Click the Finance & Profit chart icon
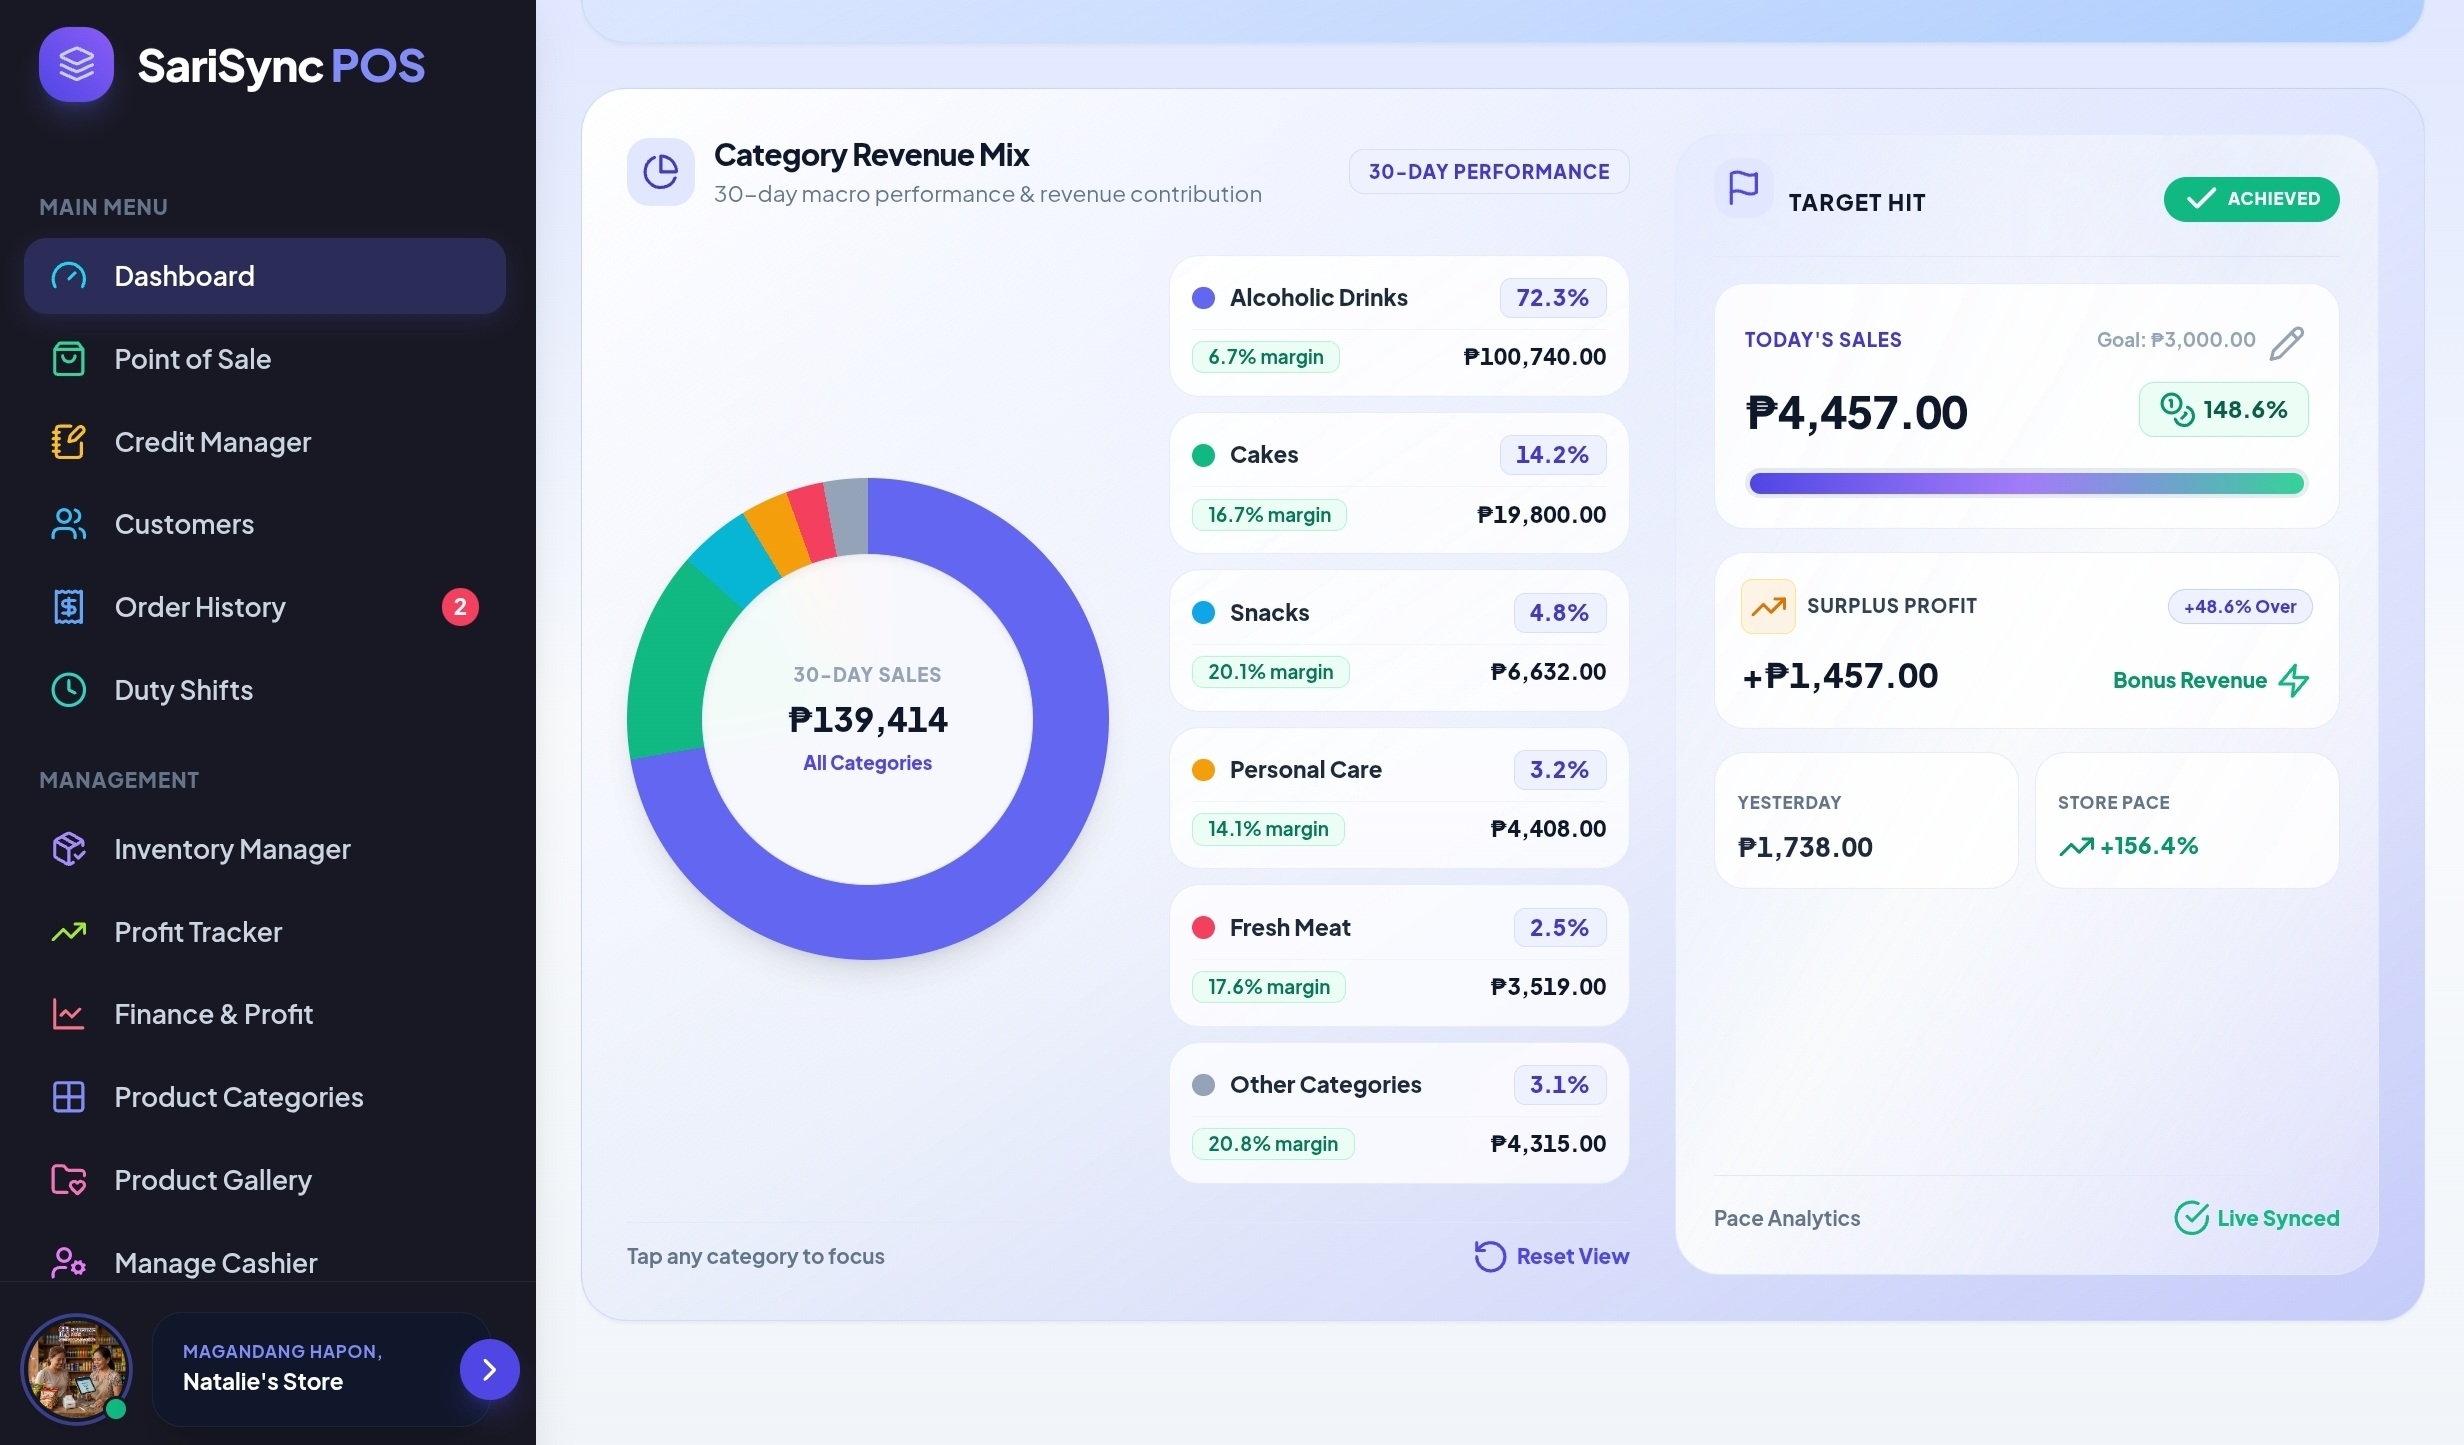 point(69,1014)
